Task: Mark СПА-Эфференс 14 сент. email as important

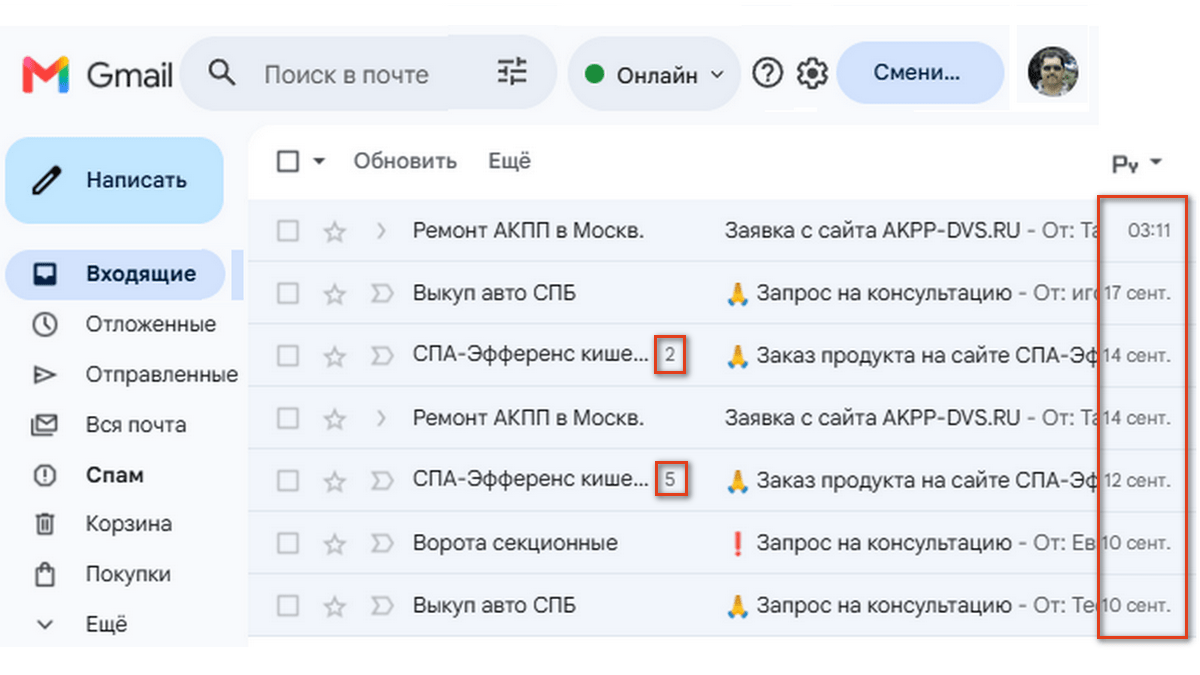Action: [381, 355]
